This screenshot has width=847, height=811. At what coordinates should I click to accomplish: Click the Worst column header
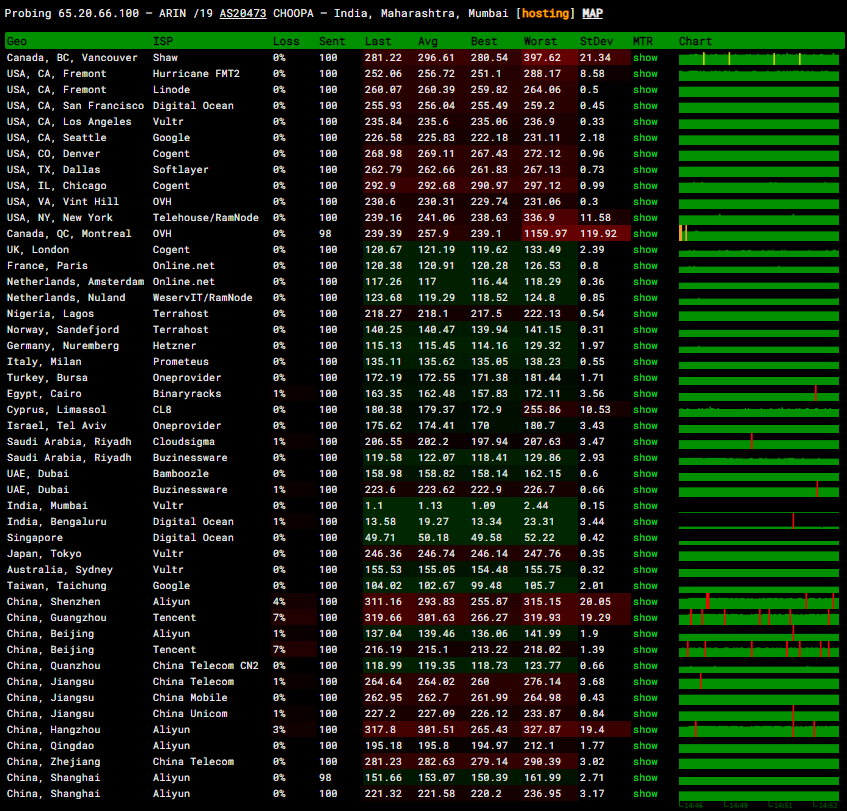click(x=540, y=42)
